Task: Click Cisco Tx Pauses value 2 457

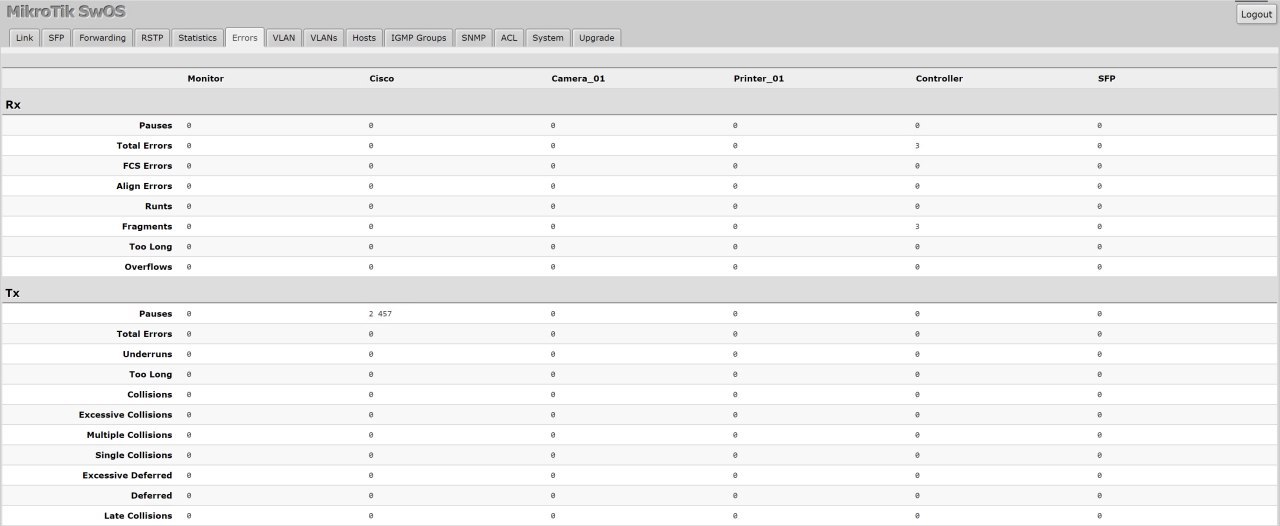Action: [380, 314]
